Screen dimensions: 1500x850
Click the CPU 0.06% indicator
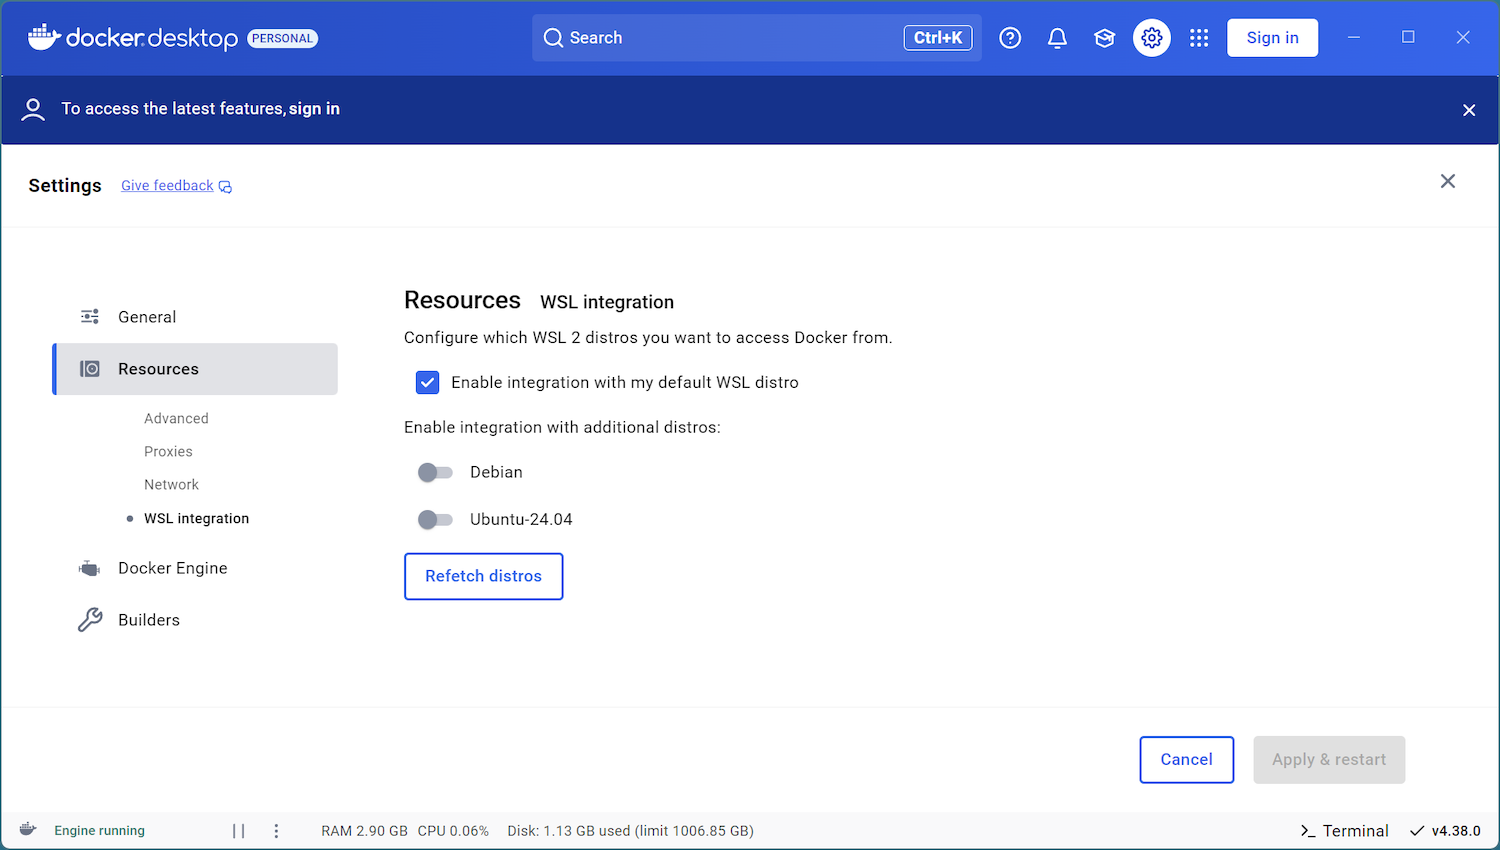(x=453, y=831)
